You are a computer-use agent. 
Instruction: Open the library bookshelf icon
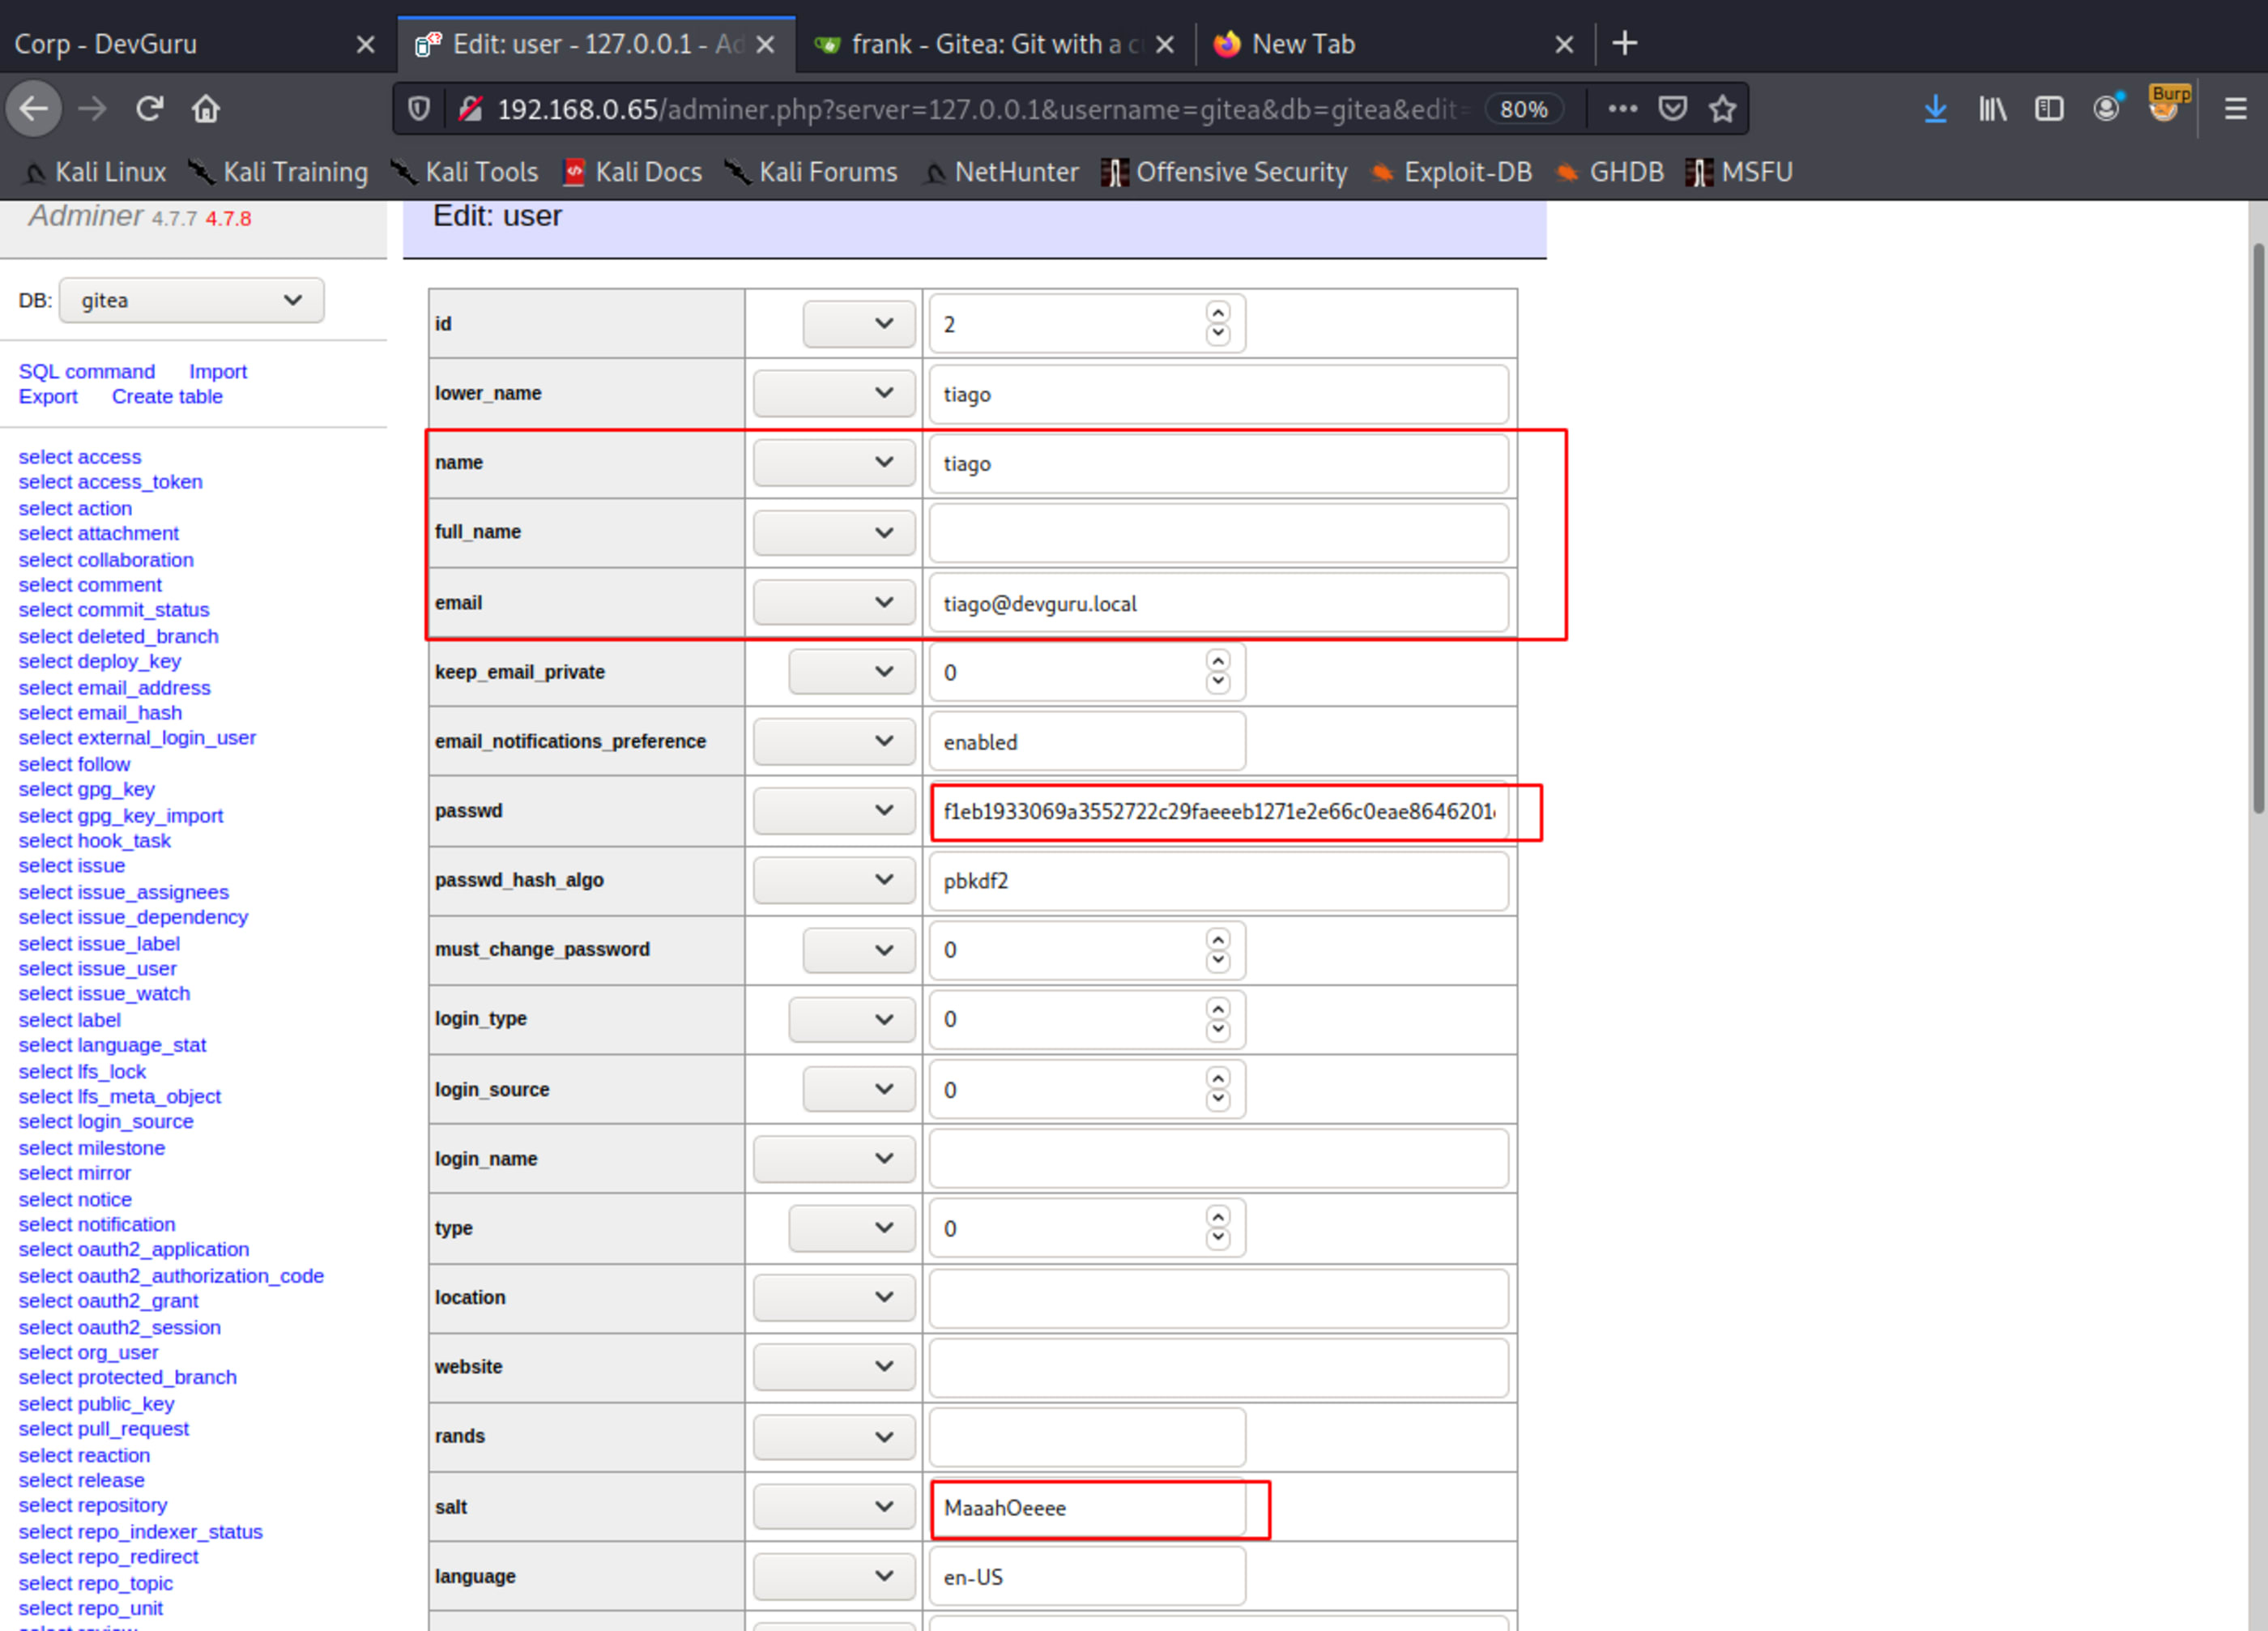(1992, 108)
